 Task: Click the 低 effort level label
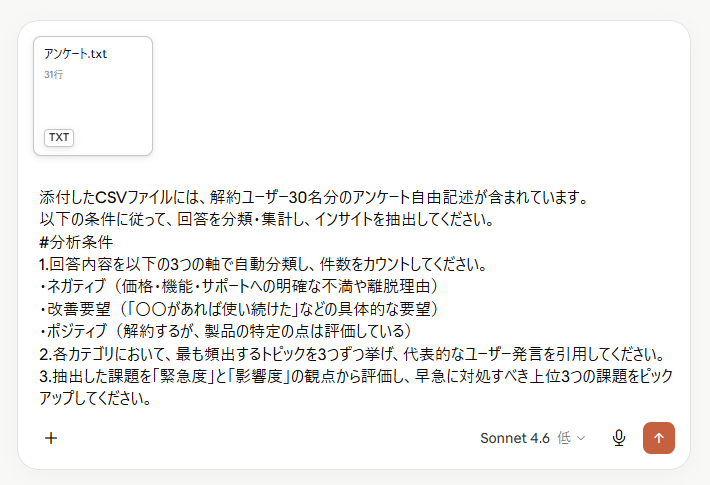coord(564,438)
